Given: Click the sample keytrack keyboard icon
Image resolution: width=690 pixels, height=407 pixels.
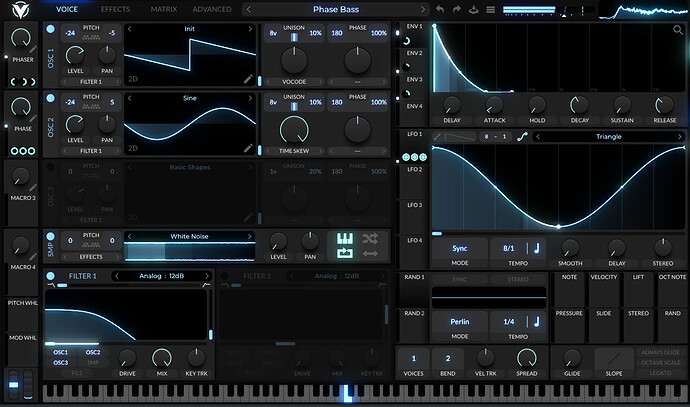Looking at the screenshot, I should [344, 239].
